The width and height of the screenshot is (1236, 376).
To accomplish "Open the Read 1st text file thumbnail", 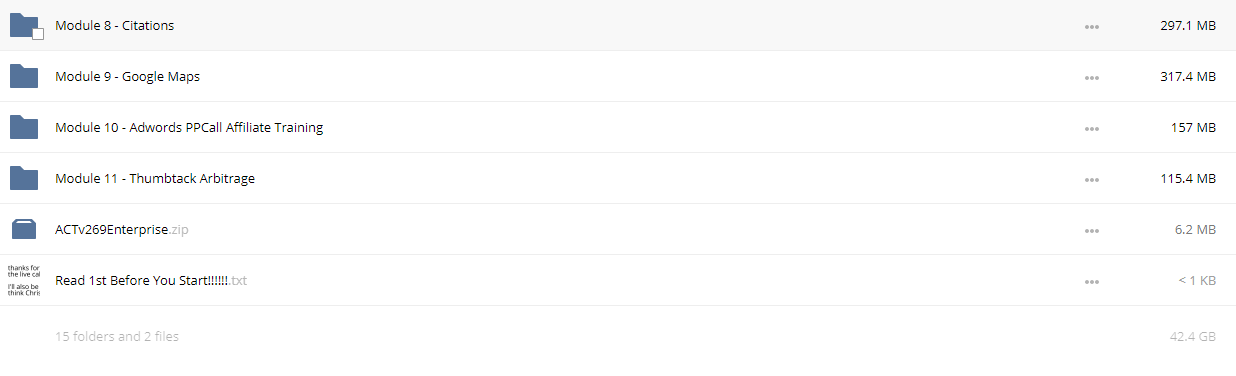I will click(24, 280).
